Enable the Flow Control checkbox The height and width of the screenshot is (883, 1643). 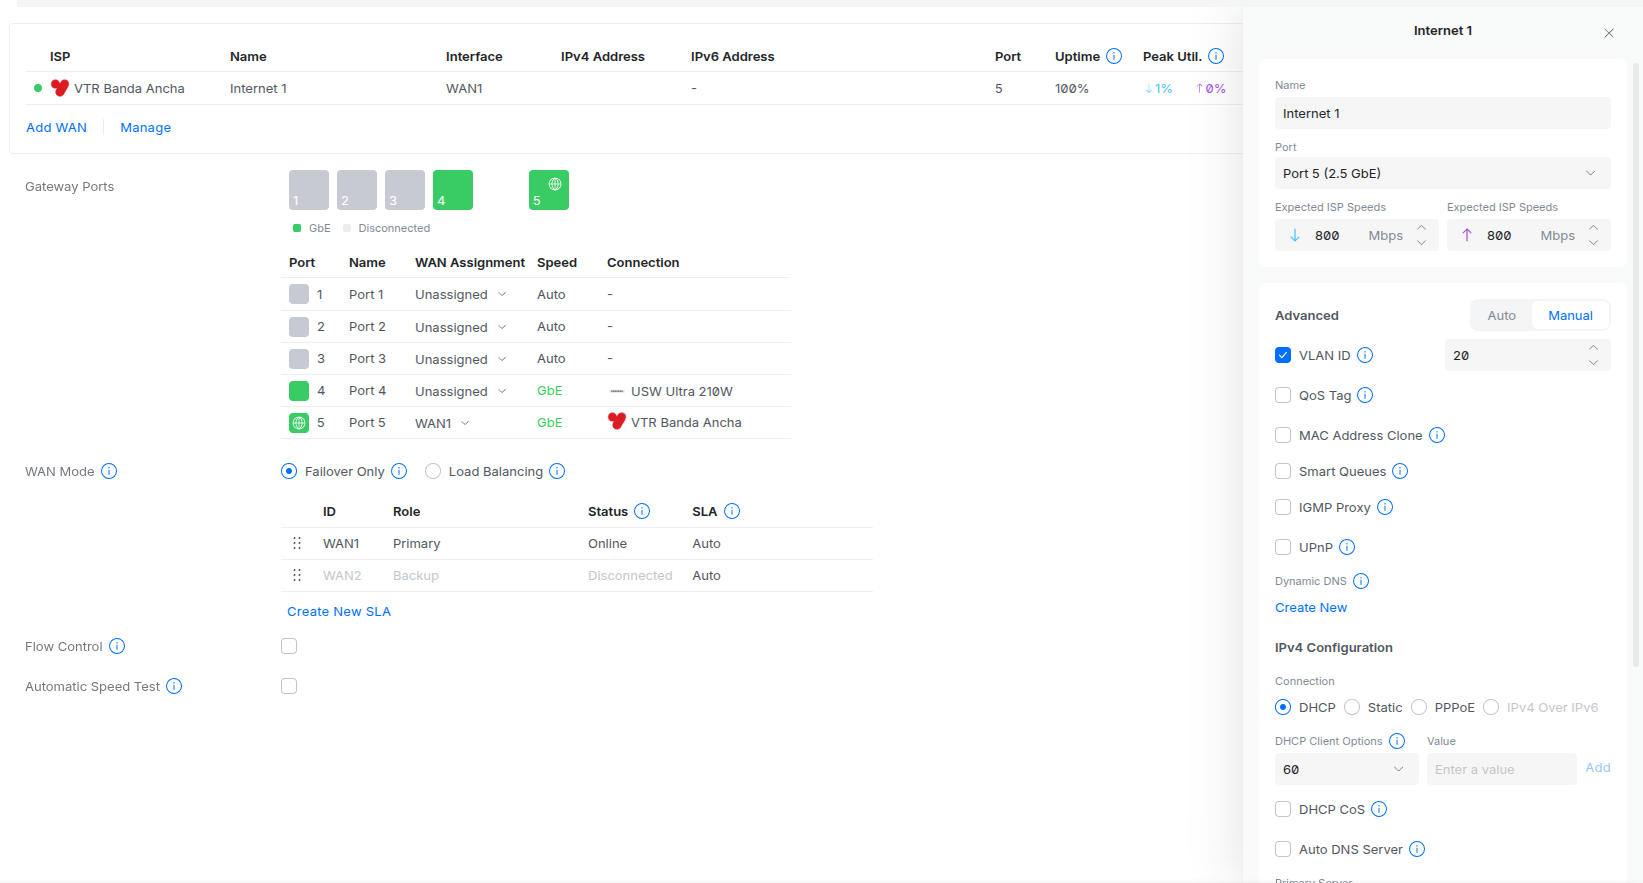click(289, 646)
